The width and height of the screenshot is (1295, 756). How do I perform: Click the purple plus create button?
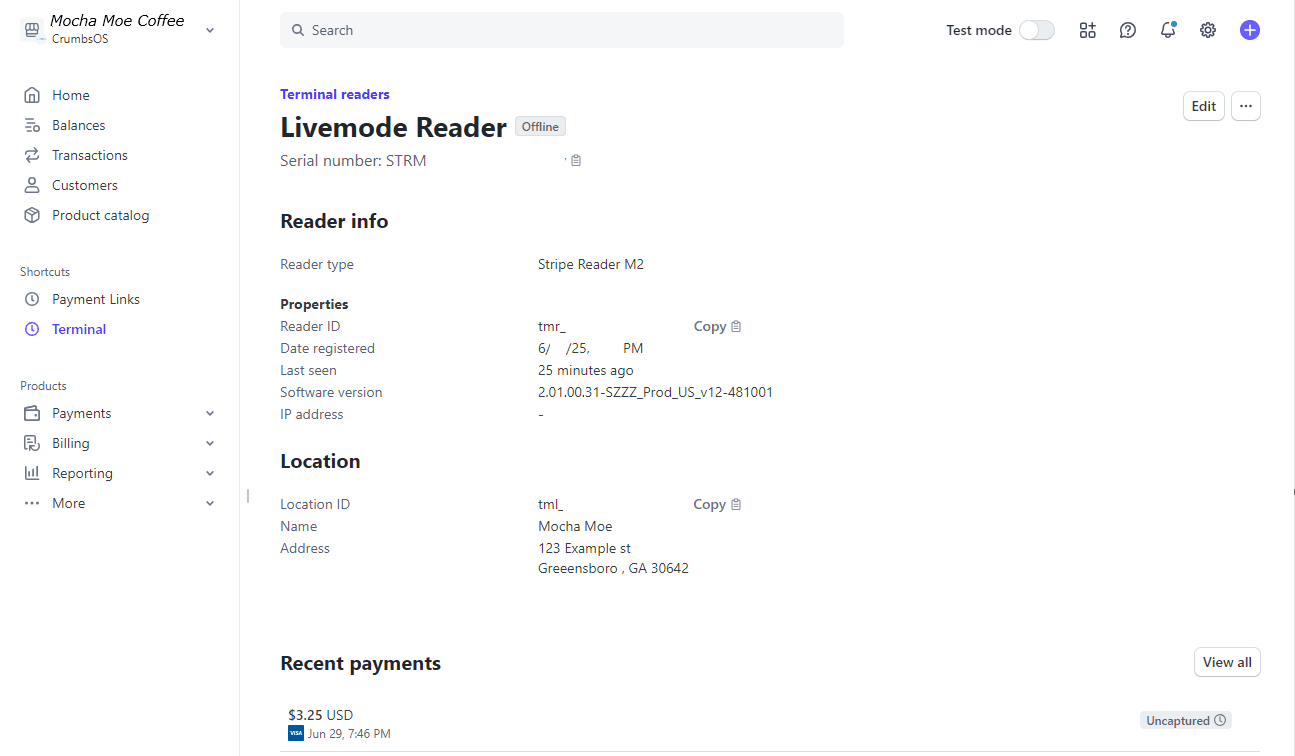1249,30
